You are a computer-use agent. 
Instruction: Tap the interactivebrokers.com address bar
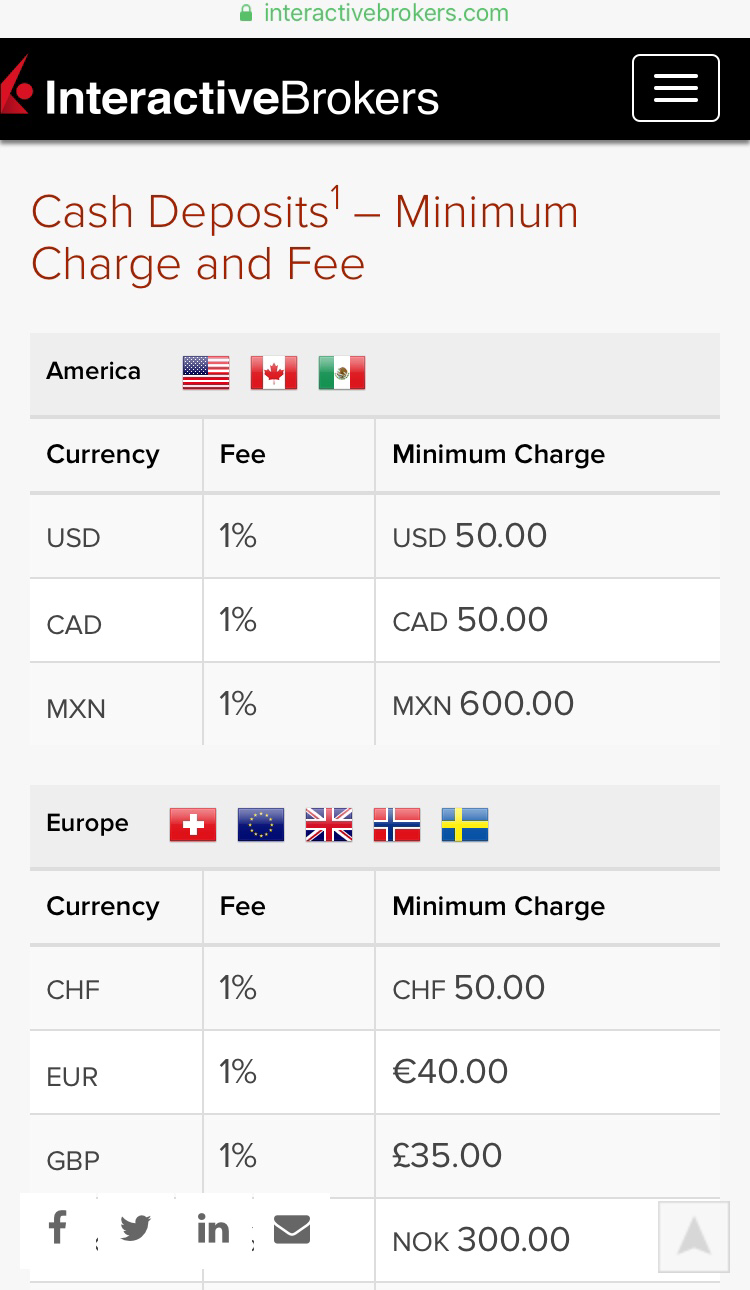coord(375,14)
